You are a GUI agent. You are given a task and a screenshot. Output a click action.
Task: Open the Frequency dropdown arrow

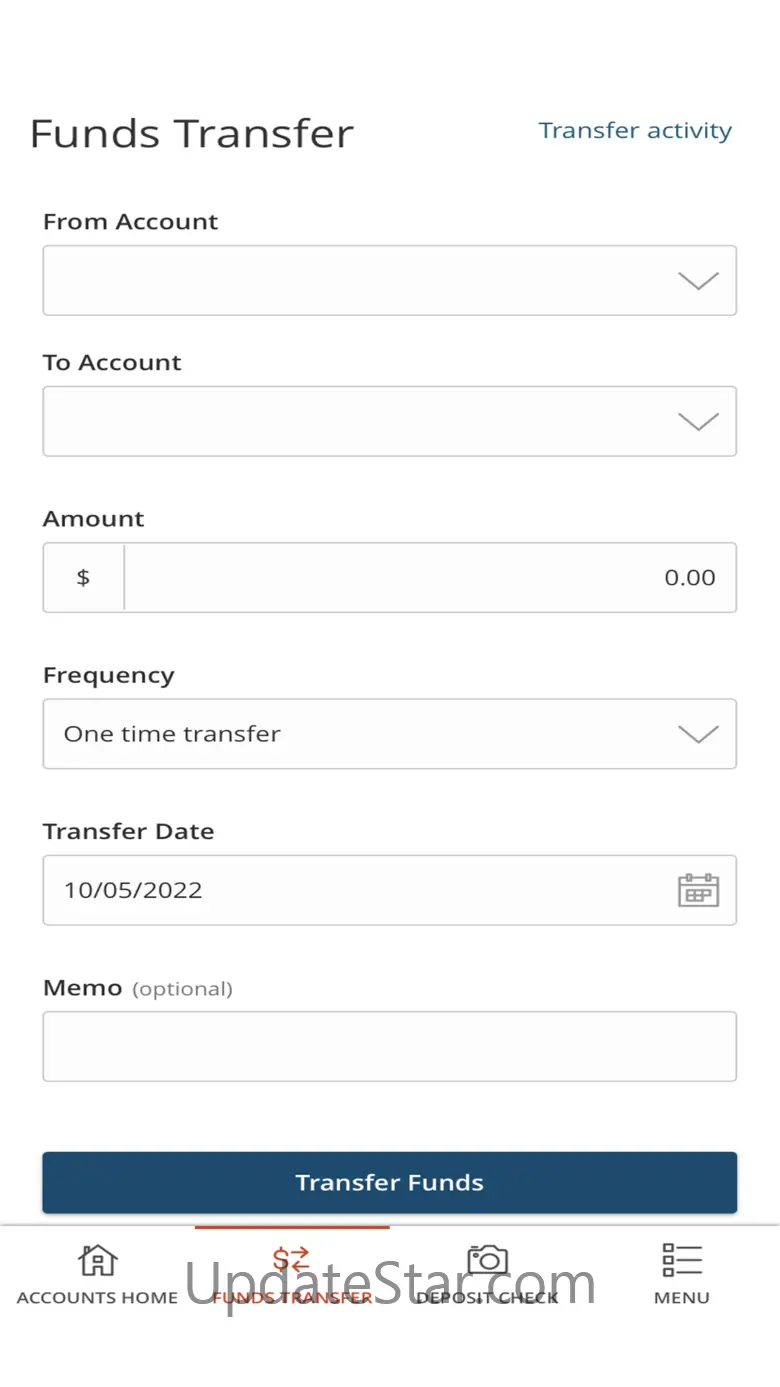(x=698, y=734)
